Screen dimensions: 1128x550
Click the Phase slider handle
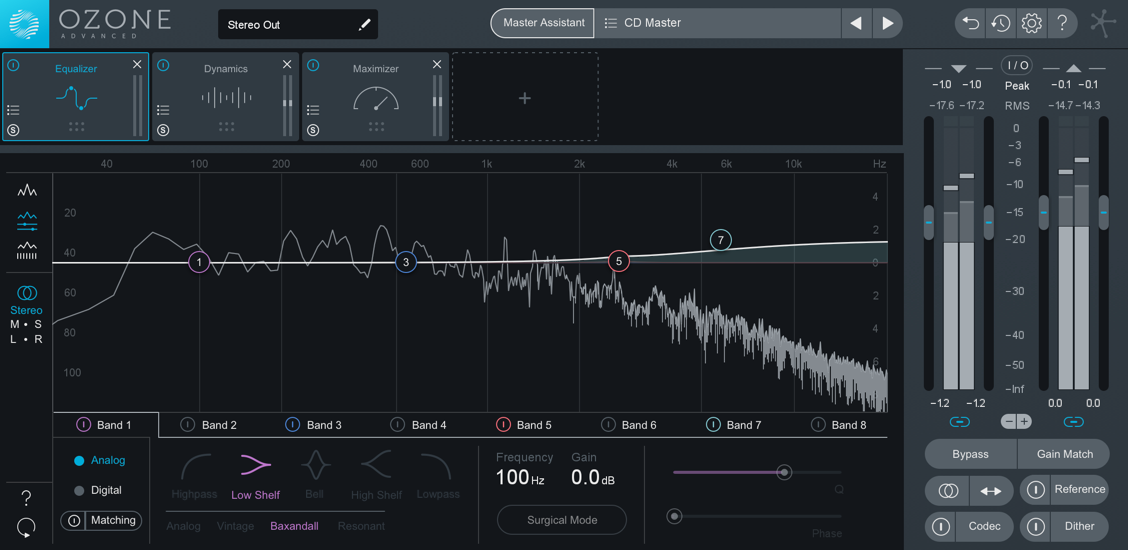coord(674,515)
